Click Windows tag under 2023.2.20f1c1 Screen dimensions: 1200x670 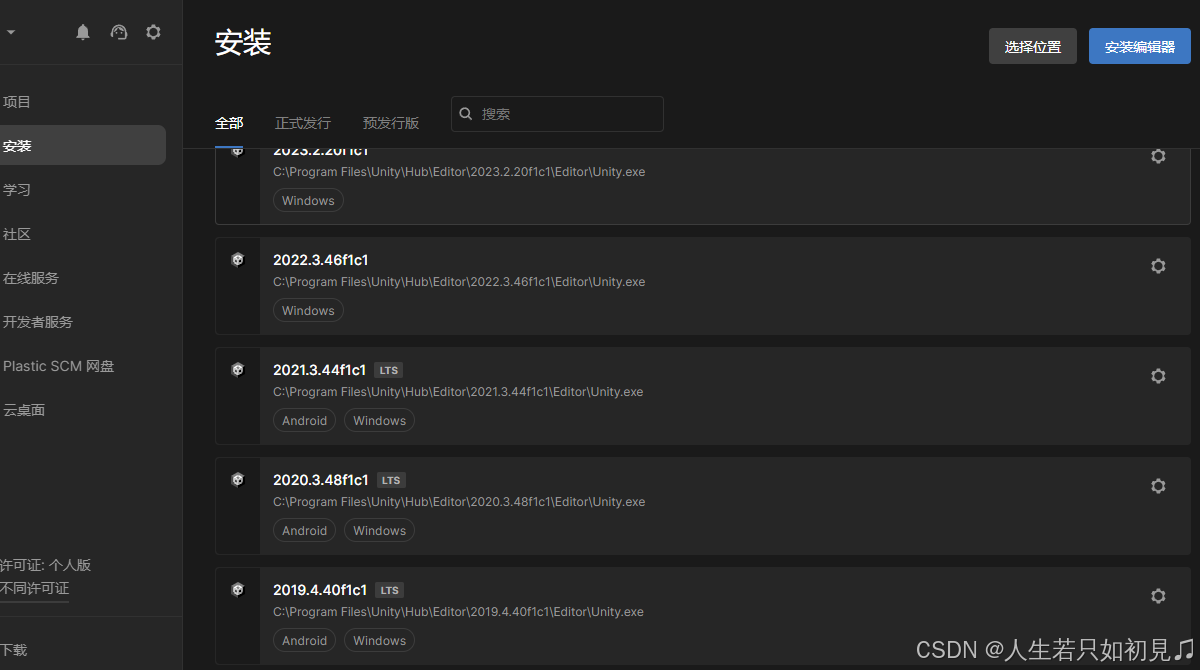(x=308, y=201)
